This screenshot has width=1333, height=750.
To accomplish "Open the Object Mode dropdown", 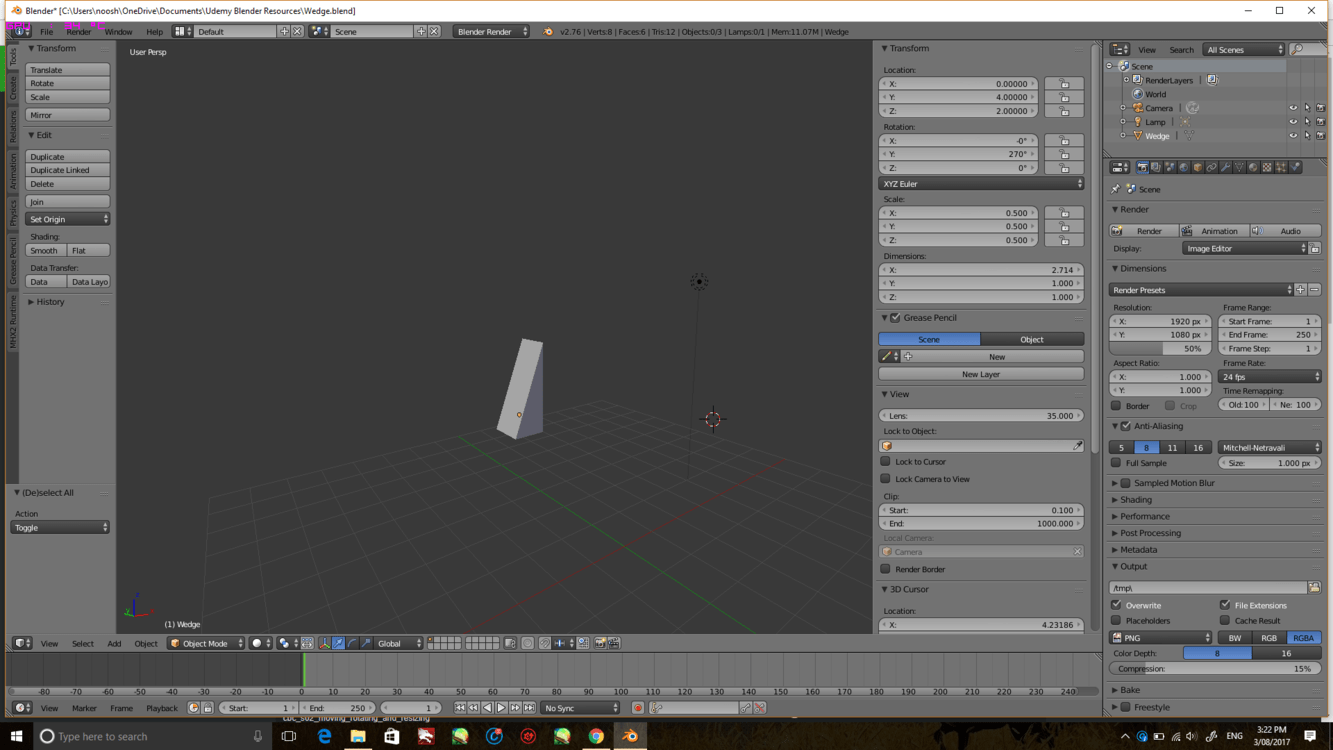I will 206,644.
